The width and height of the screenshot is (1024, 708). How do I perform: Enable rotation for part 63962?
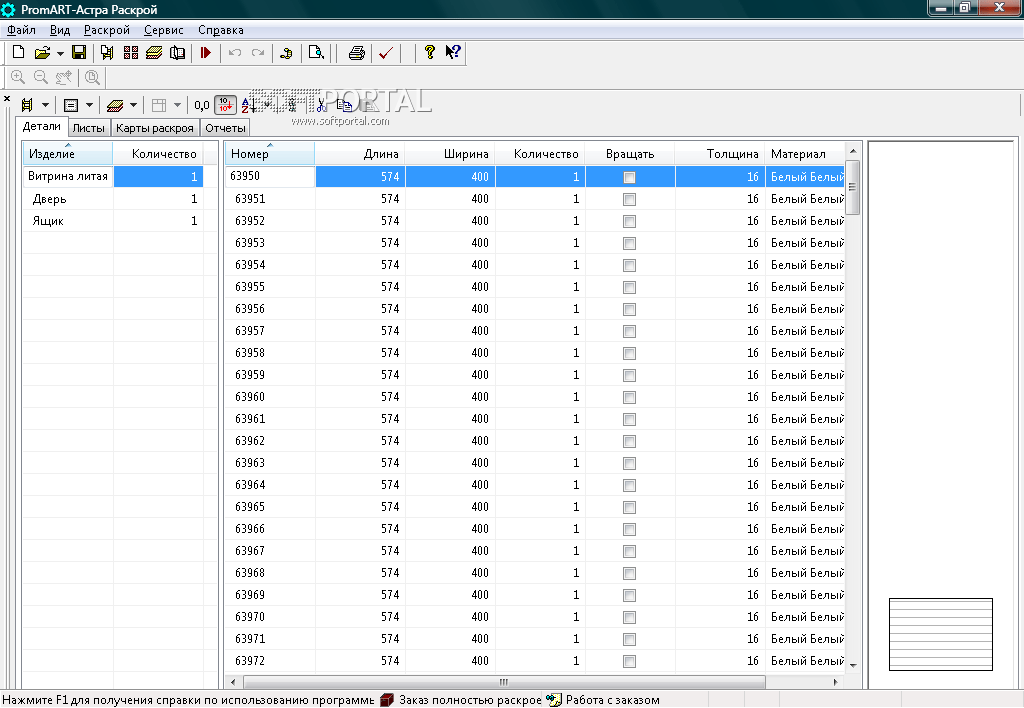629,441
